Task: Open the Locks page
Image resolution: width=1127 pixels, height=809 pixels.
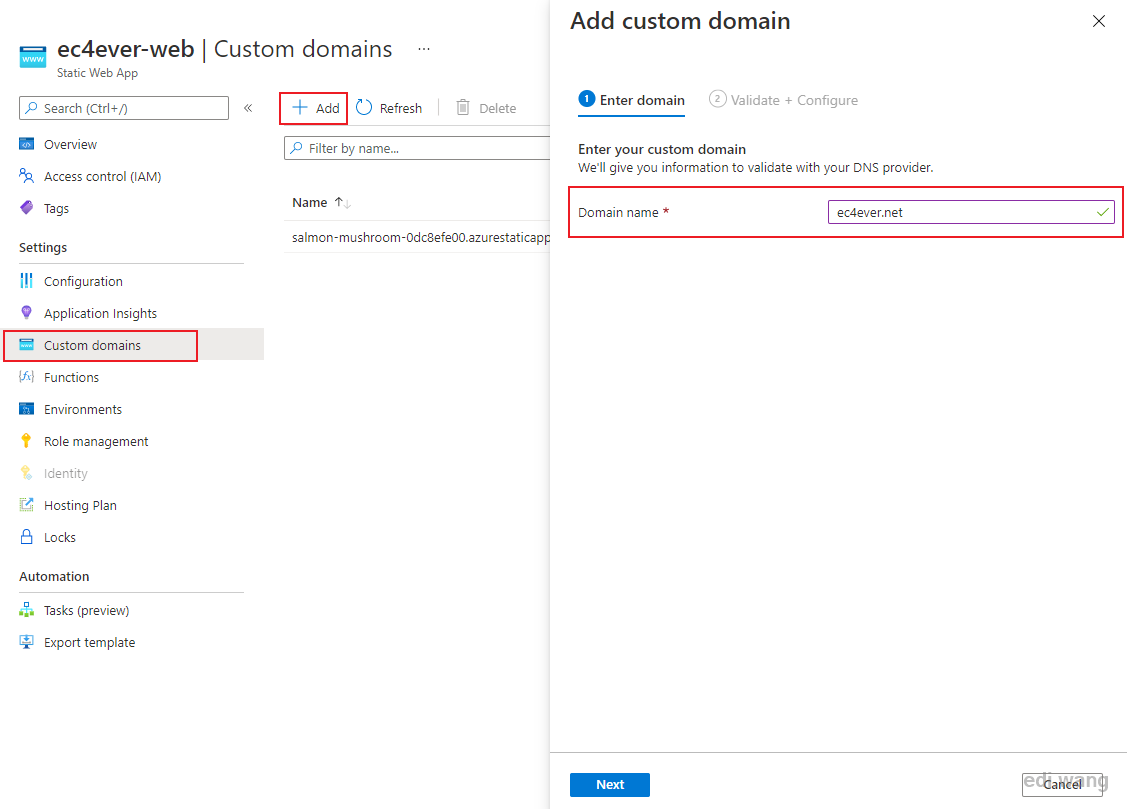Action: [x=60, y=537]
